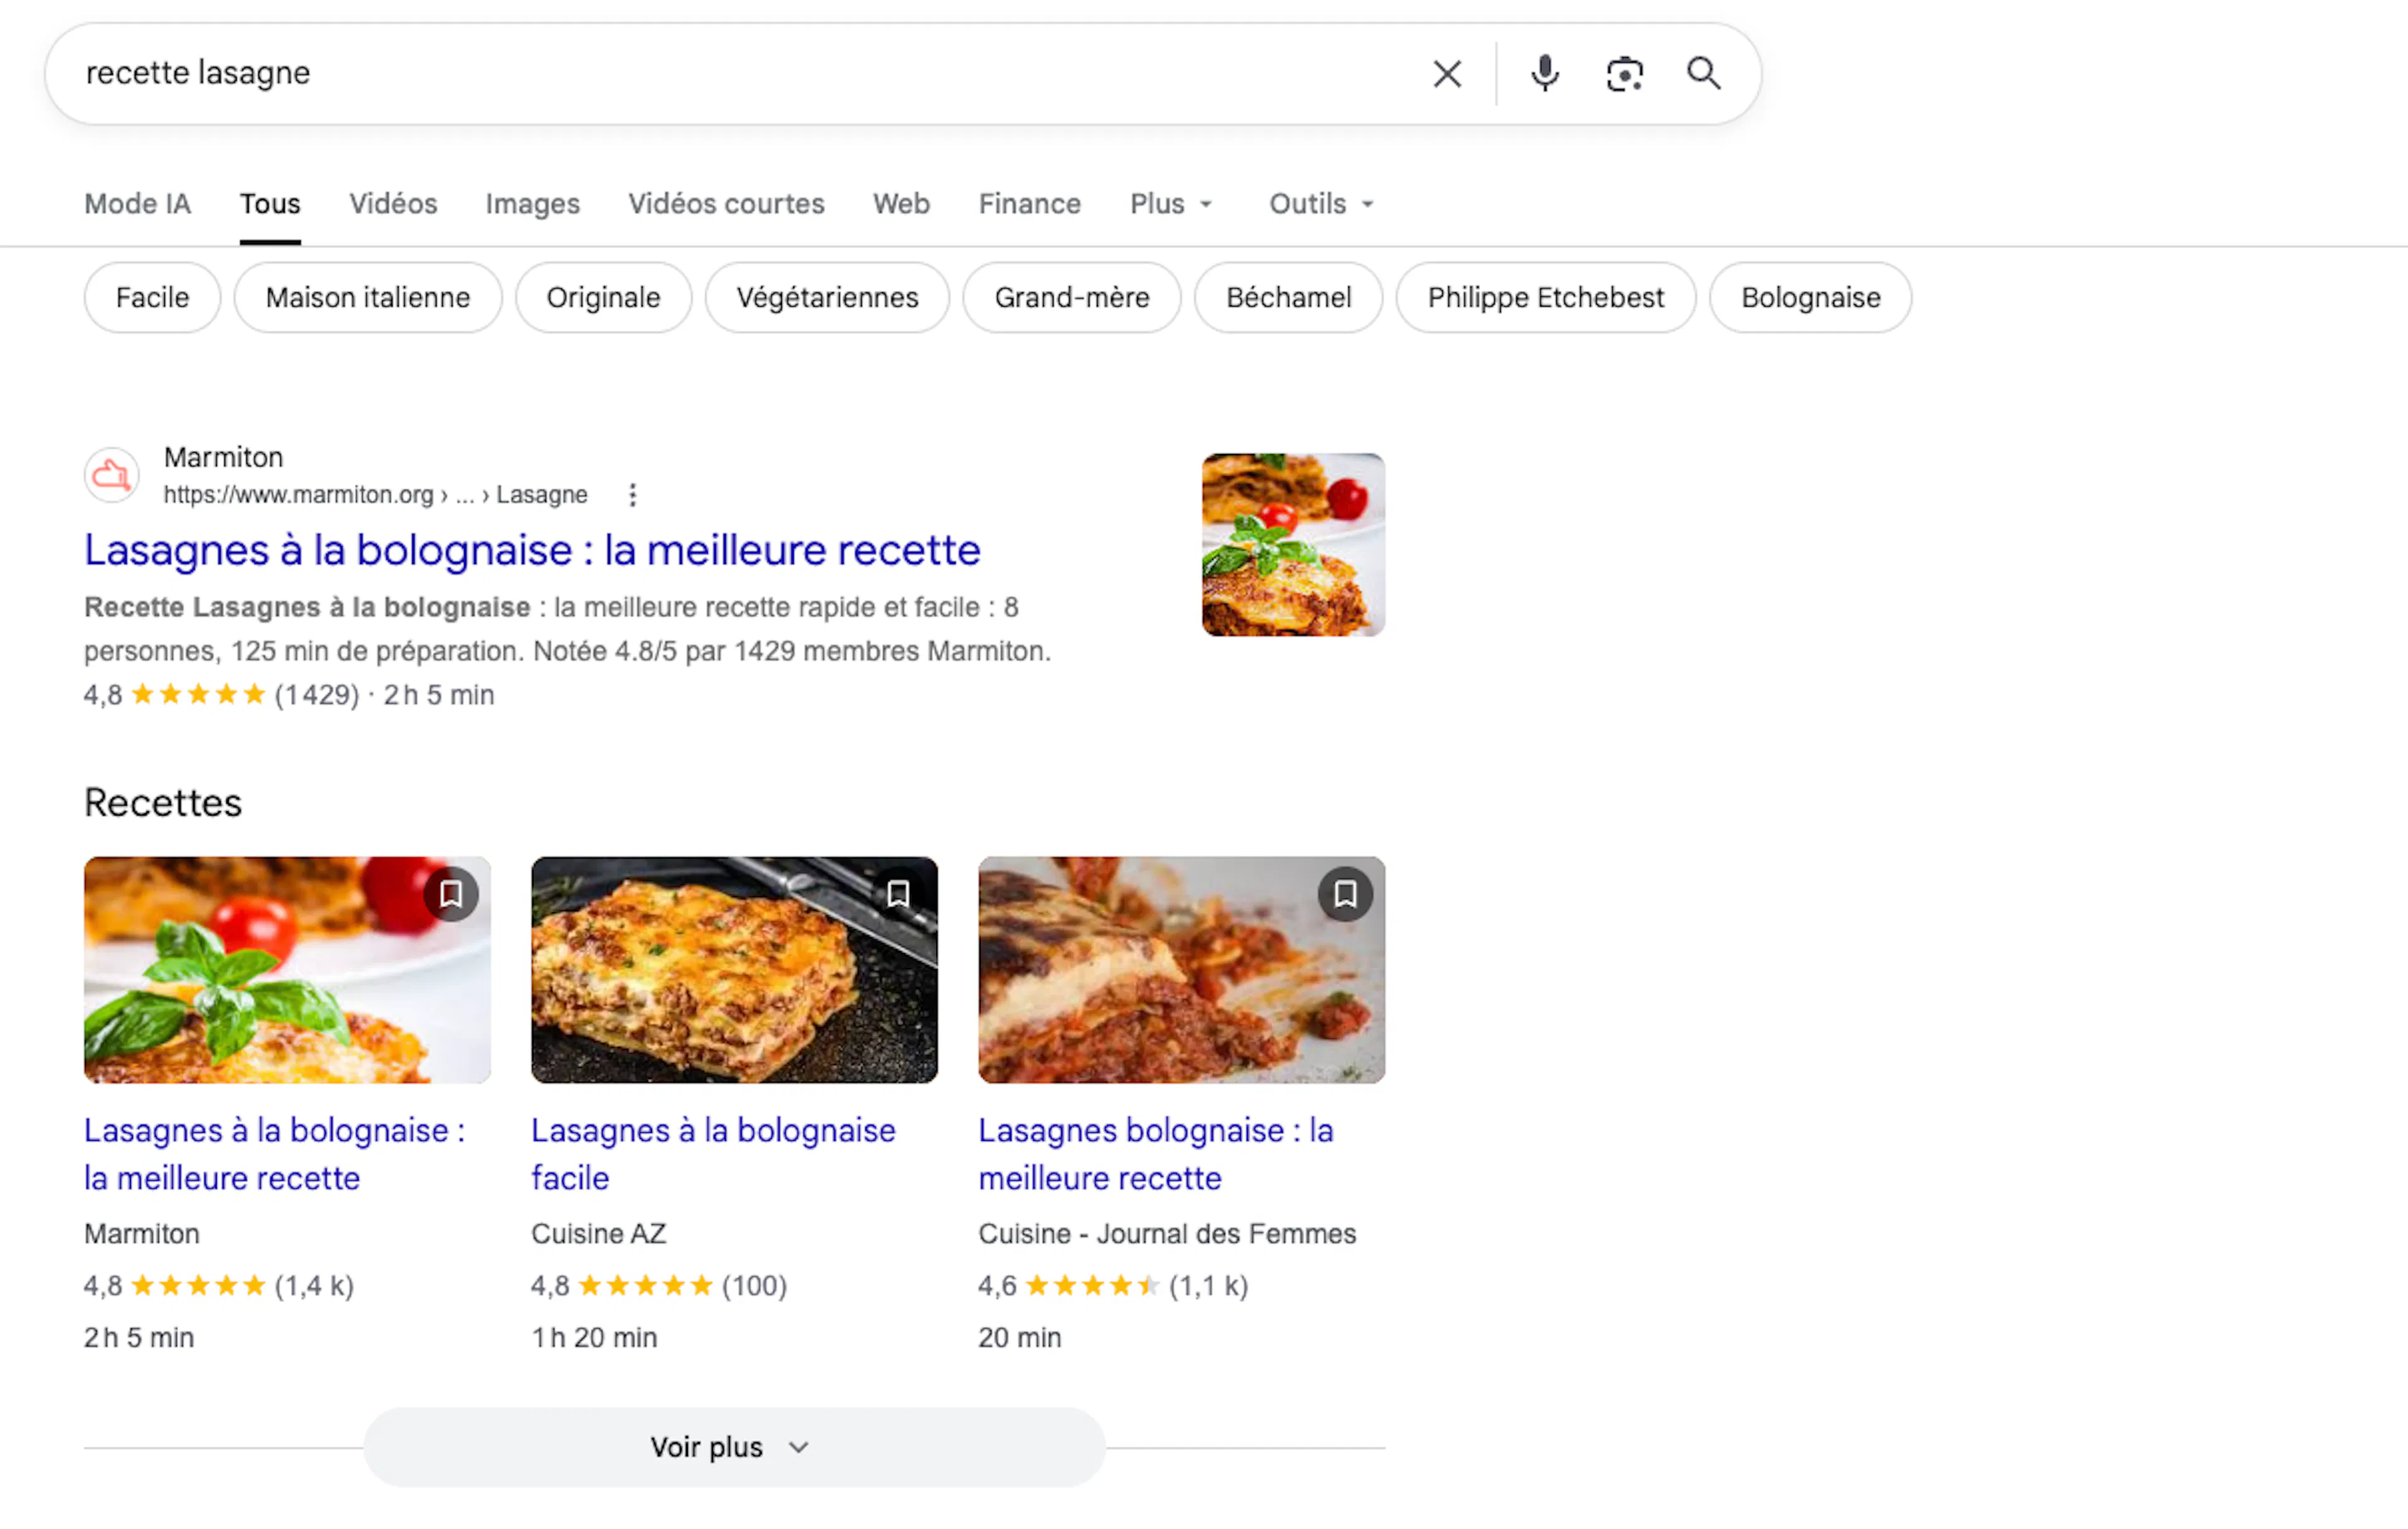The image size is (2408, 1529).
Task: Switch to the Web tab
Action: [x=901, y=204]
